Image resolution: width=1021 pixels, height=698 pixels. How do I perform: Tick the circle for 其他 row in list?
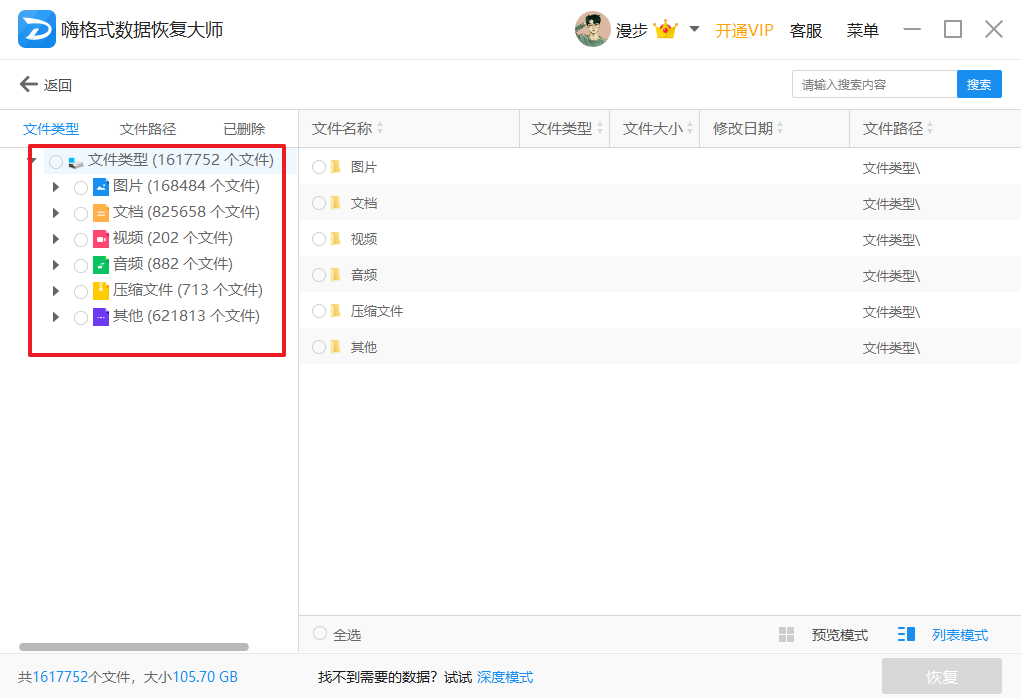(318, 347)
